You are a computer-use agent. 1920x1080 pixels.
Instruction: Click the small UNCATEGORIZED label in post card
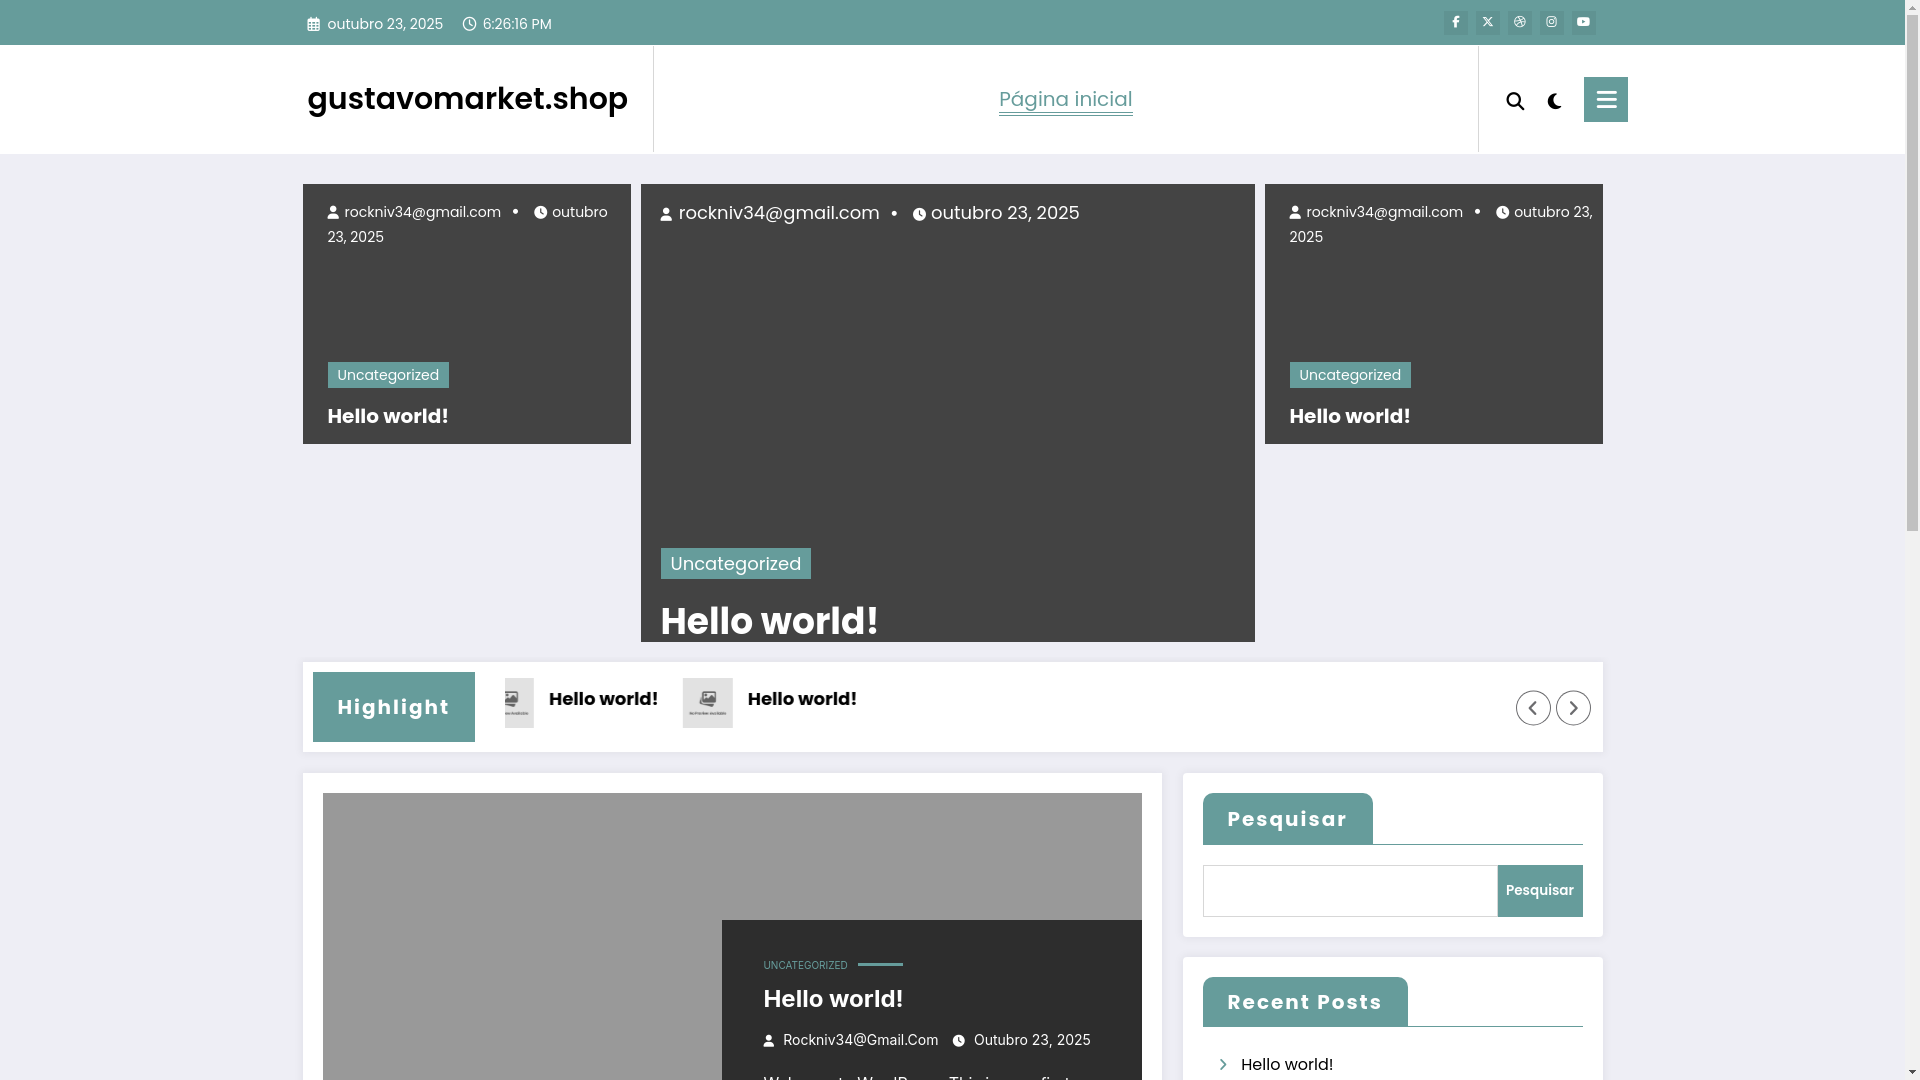805,965
